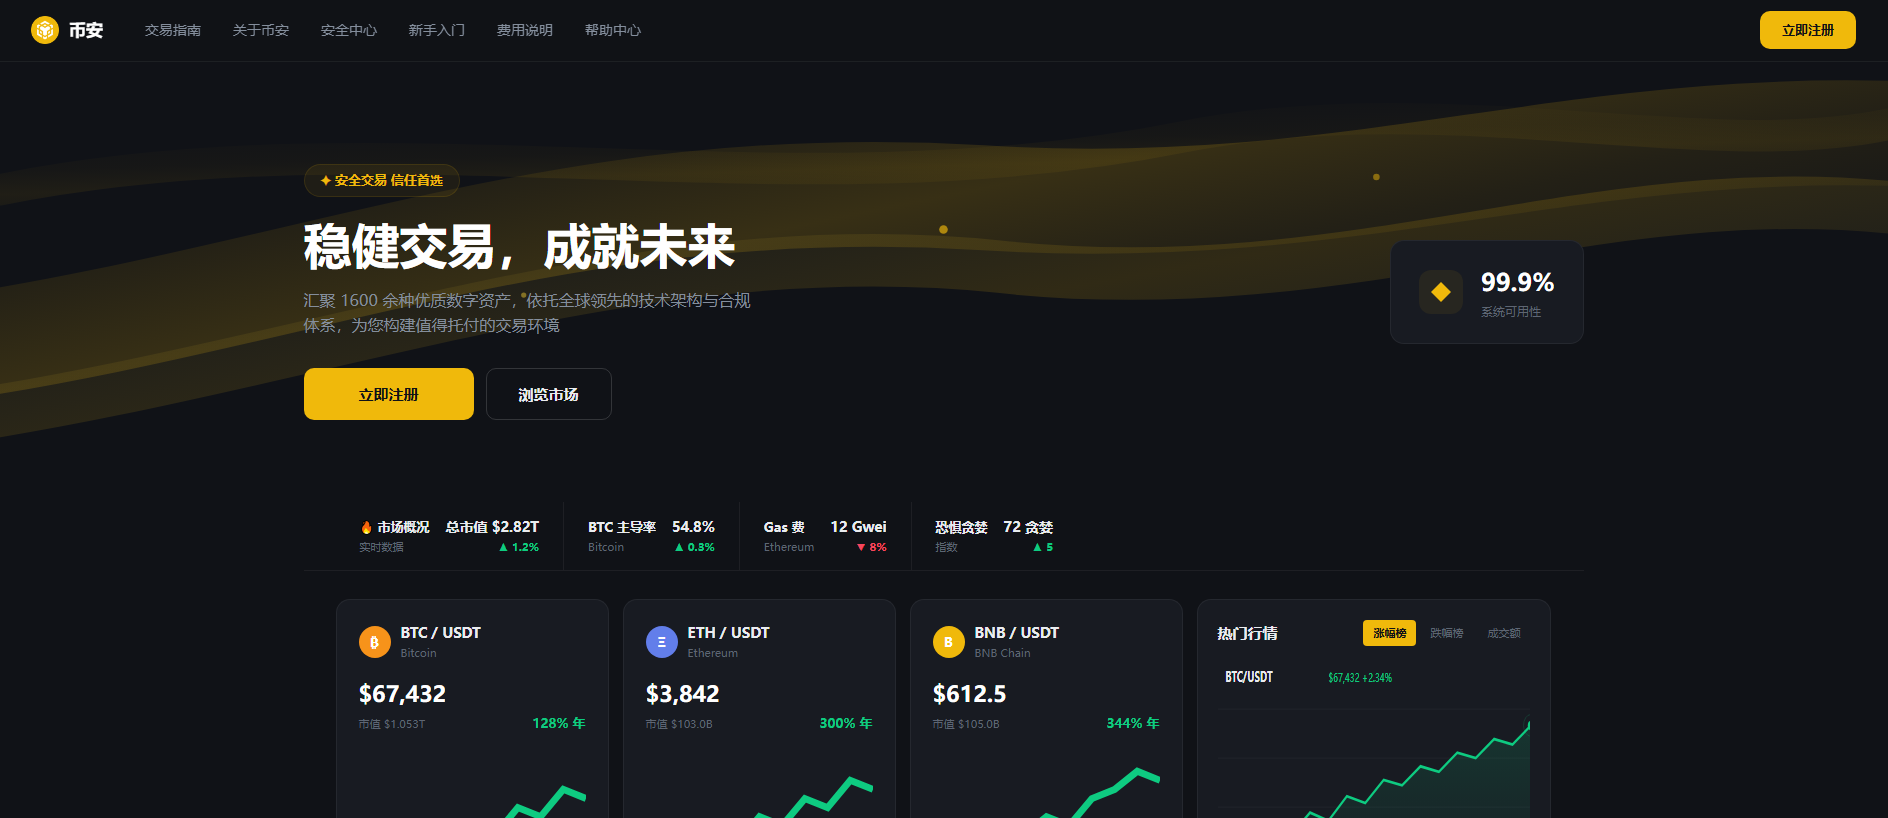
Task: Click the Ethereum coin icon
Action: 662,642
